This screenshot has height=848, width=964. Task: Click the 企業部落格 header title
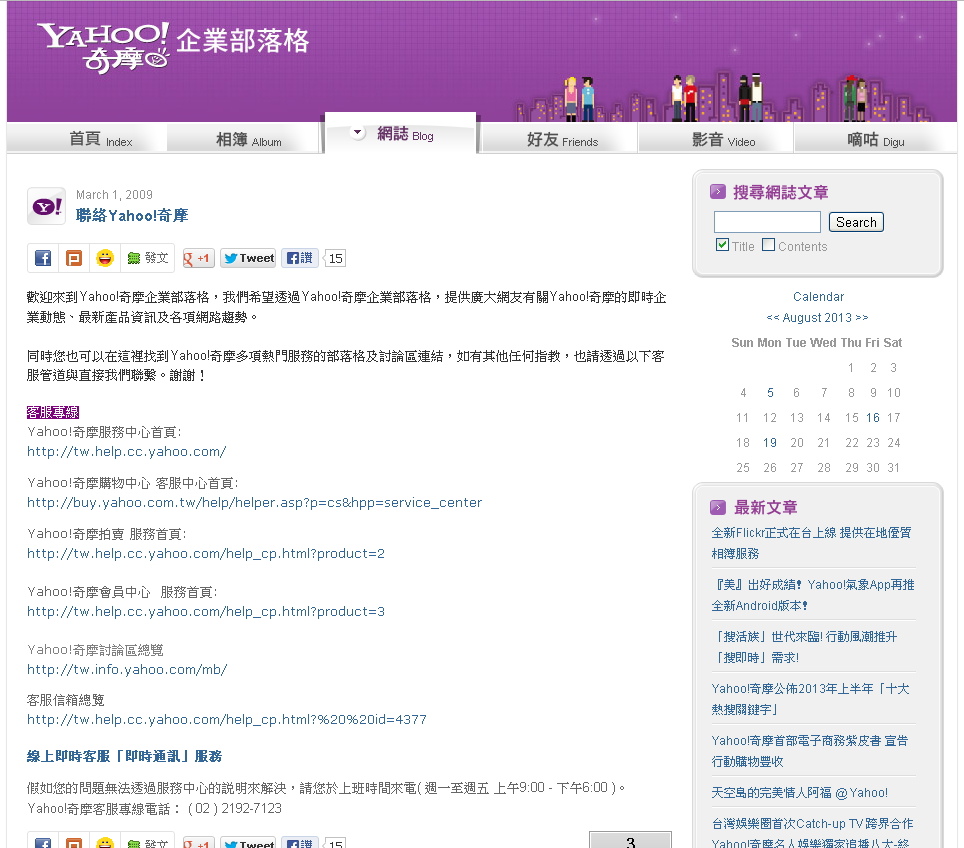[x=242, y=41]
